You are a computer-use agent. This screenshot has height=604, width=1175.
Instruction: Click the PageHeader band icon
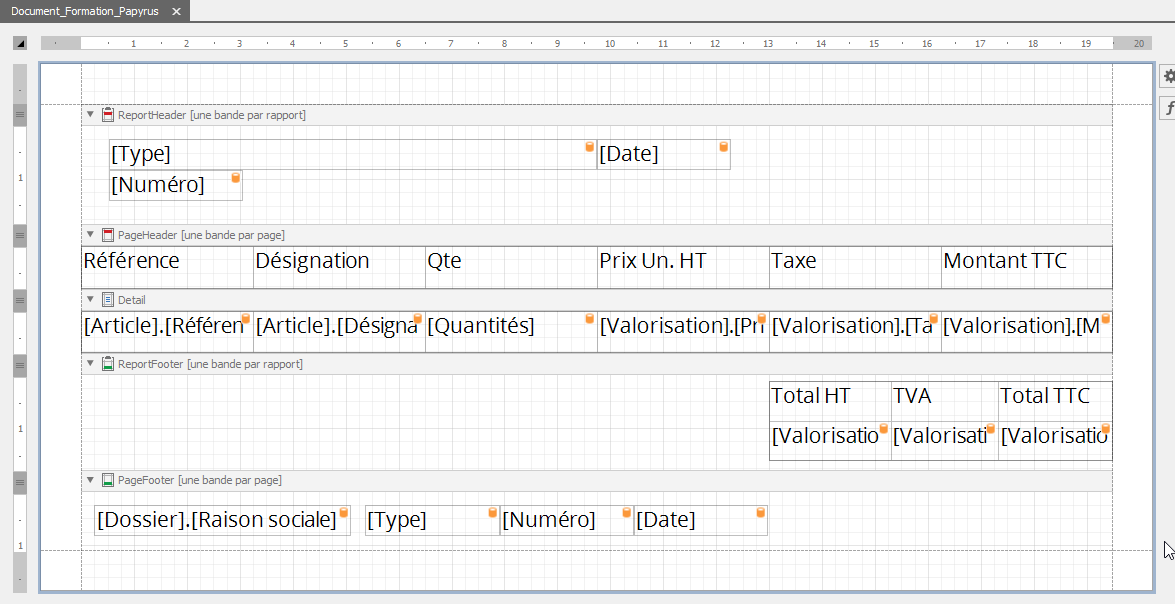coord(108,235)
